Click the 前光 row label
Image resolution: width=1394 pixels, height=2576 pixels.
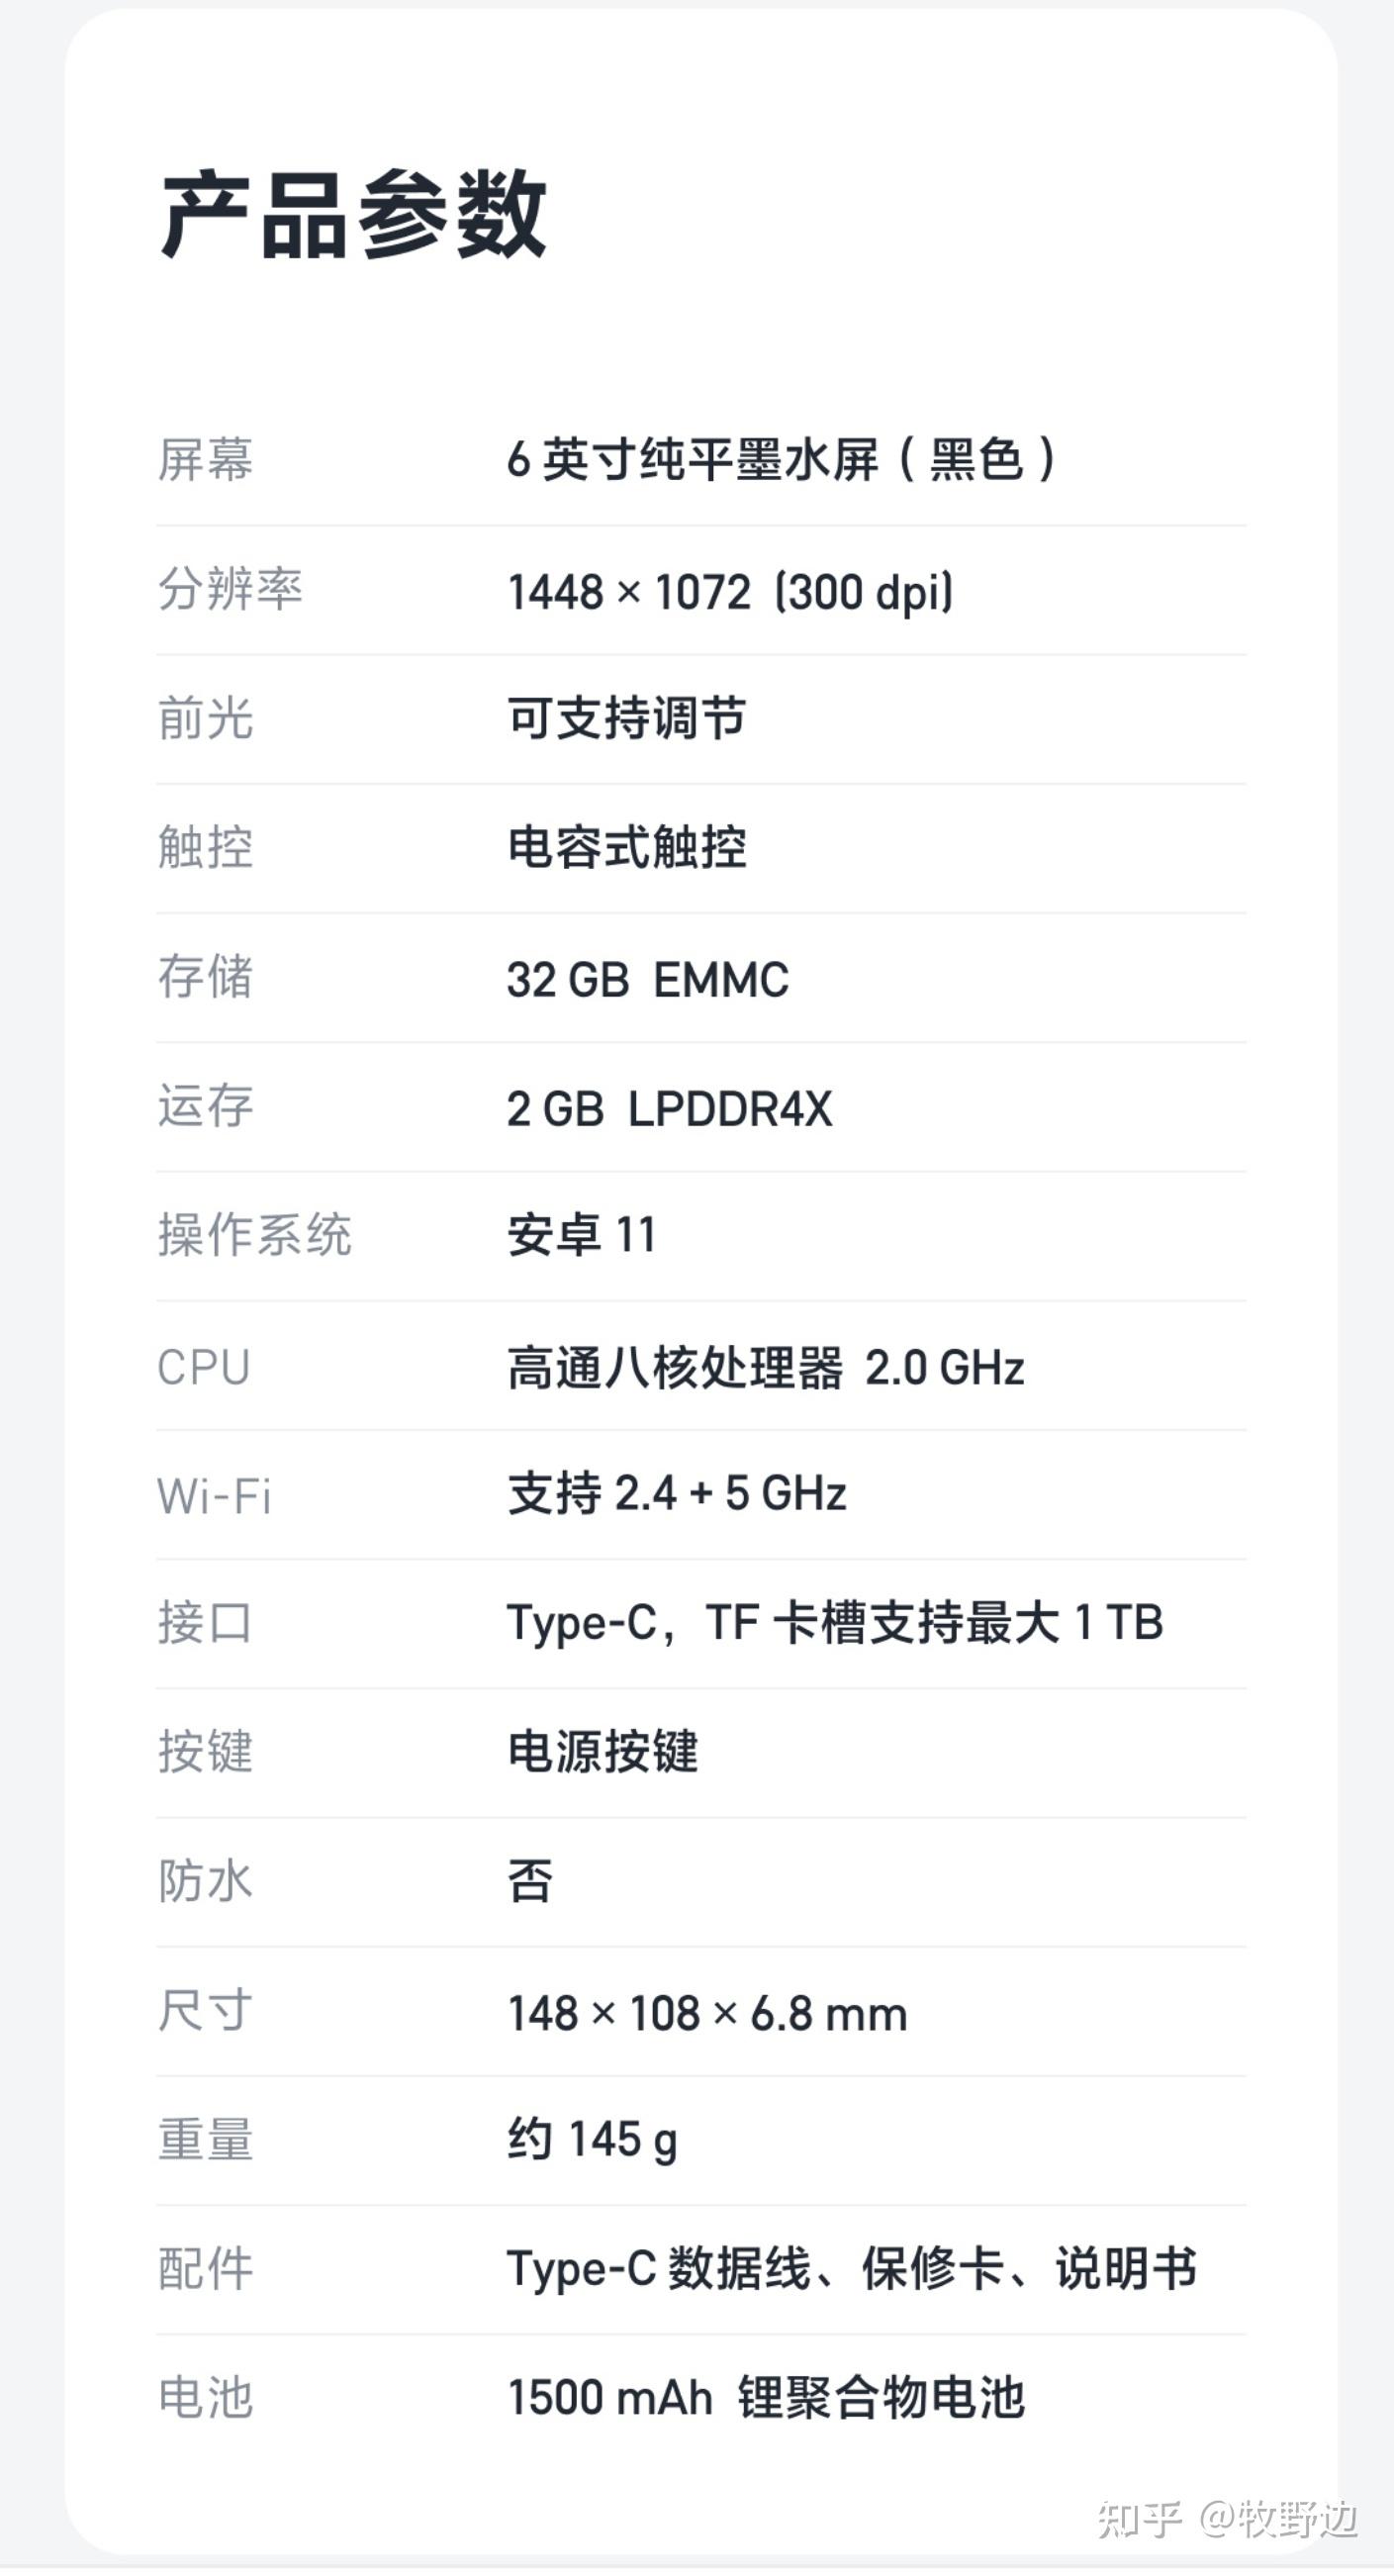pyautogui.click(x=205, y=719)
